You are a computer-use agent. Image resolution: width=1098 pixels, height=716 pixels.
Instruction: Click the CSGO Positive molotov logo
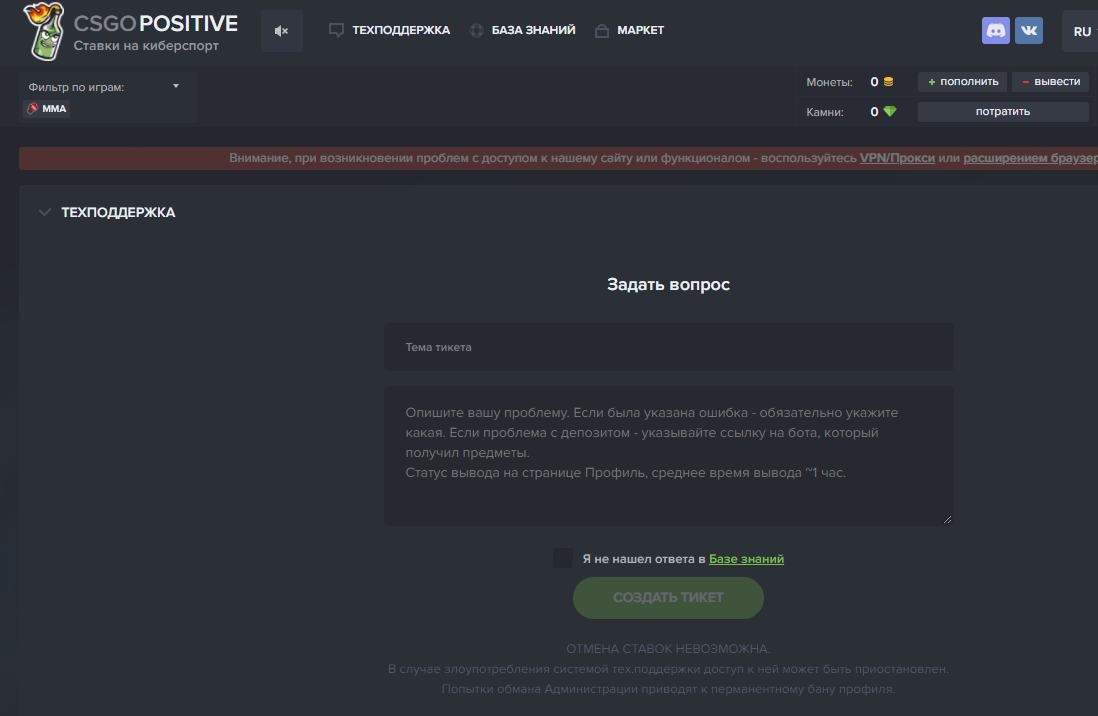(45, 30)
